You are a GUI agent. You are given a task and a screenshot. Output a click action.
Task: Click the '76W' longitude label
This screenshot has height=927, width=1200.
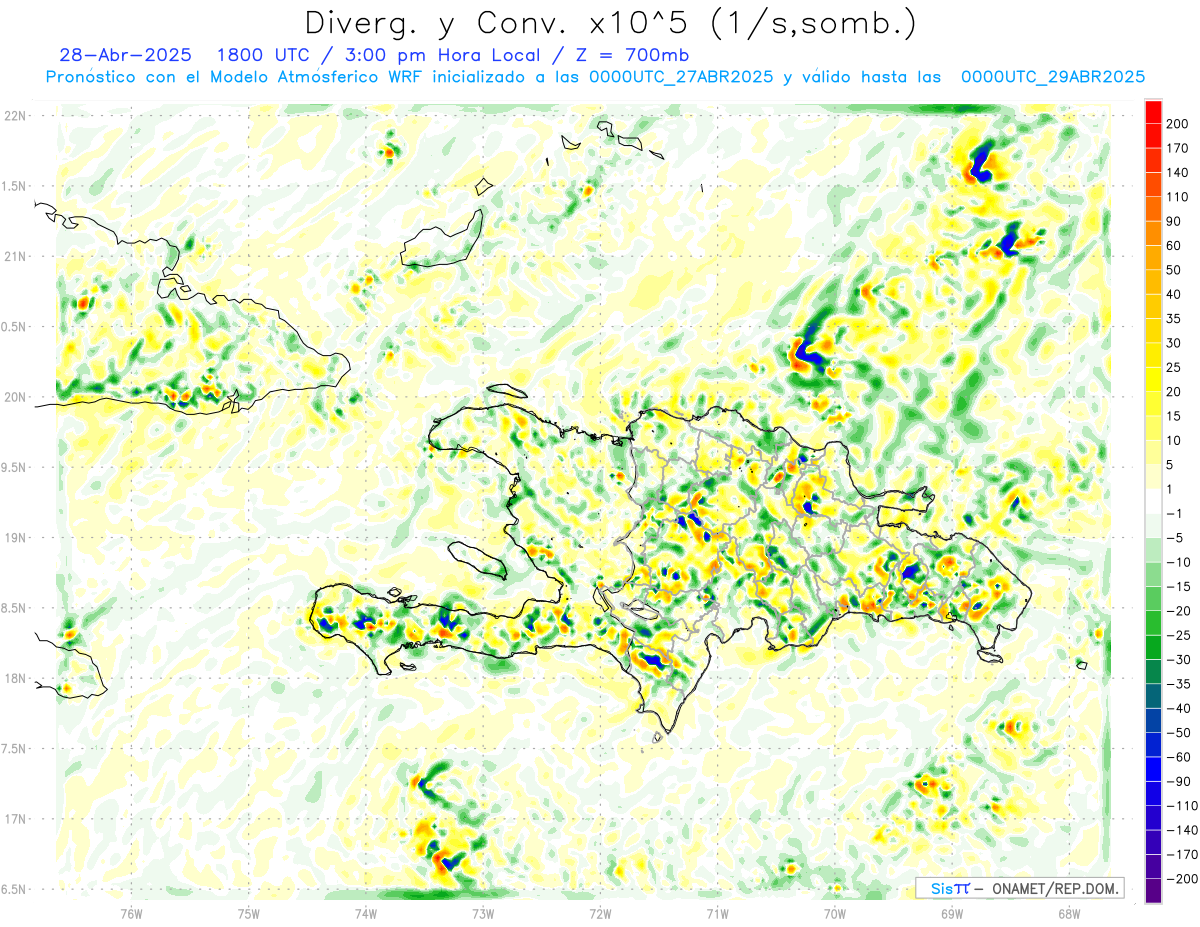tap(131, 914)
